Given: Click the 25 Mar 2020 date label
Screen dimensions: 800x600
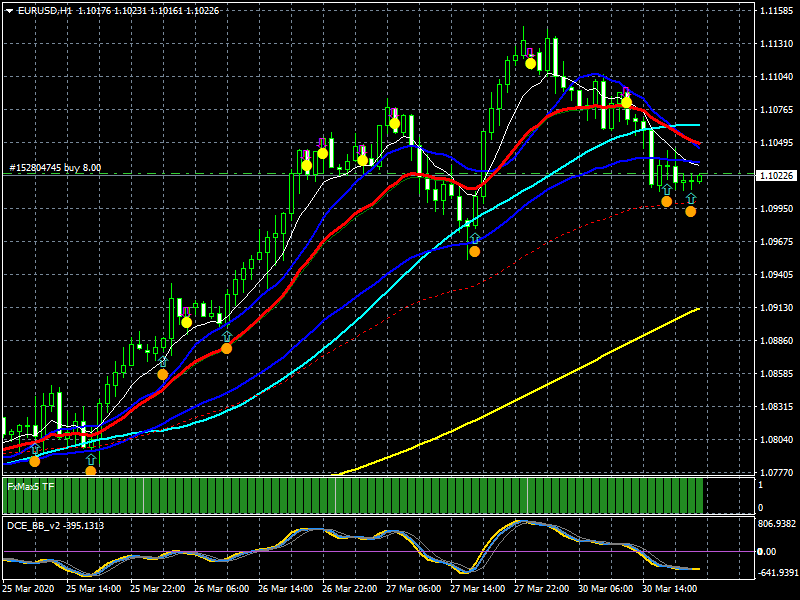Looking at the screenshot, I should 28,588.
